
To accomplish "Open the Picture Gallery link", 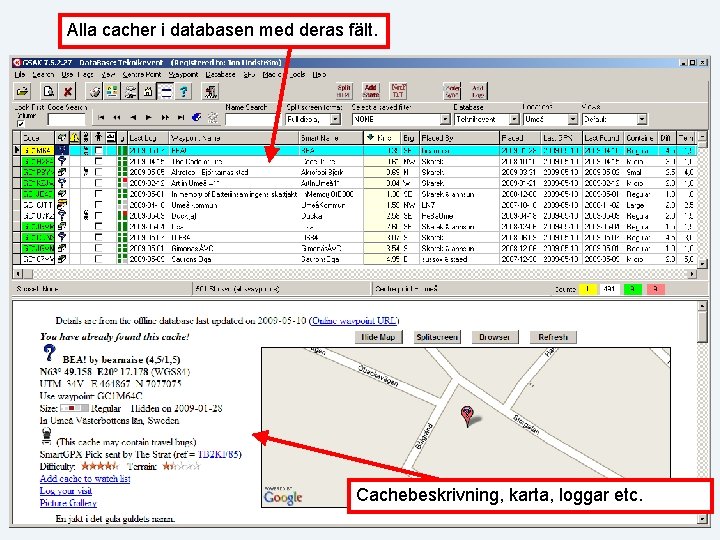I will pyautogui.click(x=68, y=503).
